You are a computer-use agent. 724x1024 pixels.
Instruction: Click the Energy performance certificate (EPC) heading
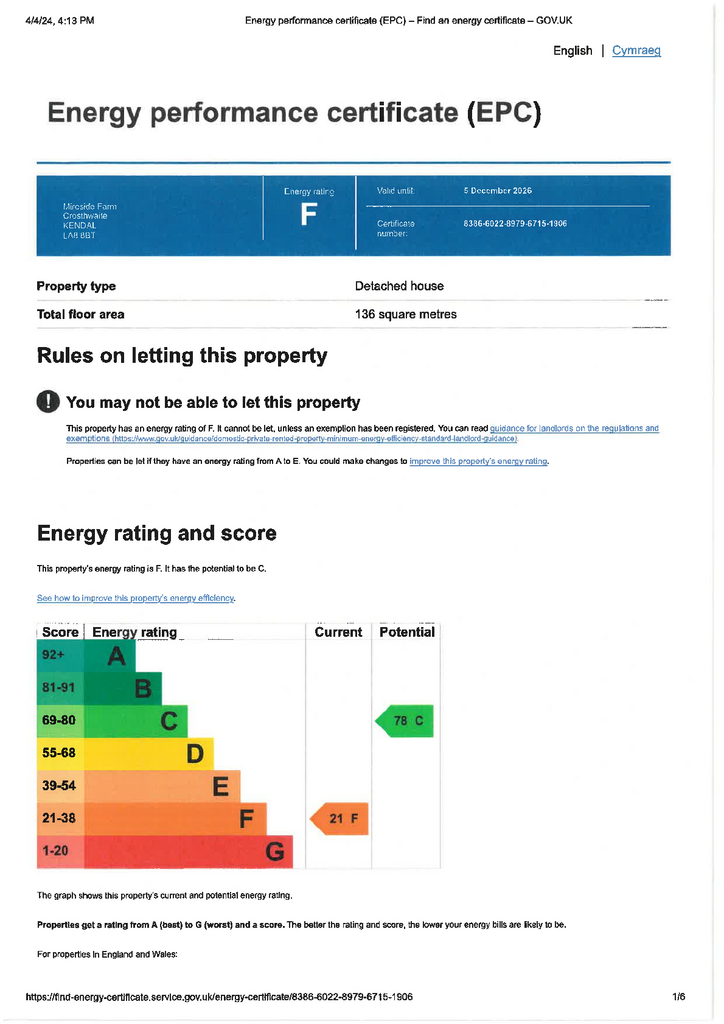point(294,113)
